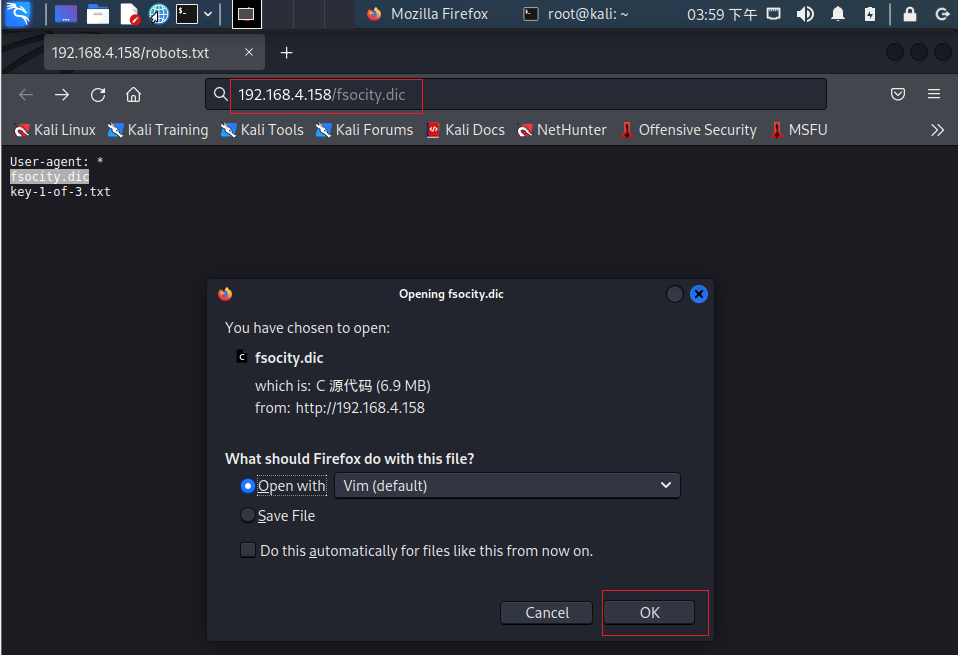Open the key-1-of-3.txt link
Screen dimensions: 958x655
coord(59,191)
